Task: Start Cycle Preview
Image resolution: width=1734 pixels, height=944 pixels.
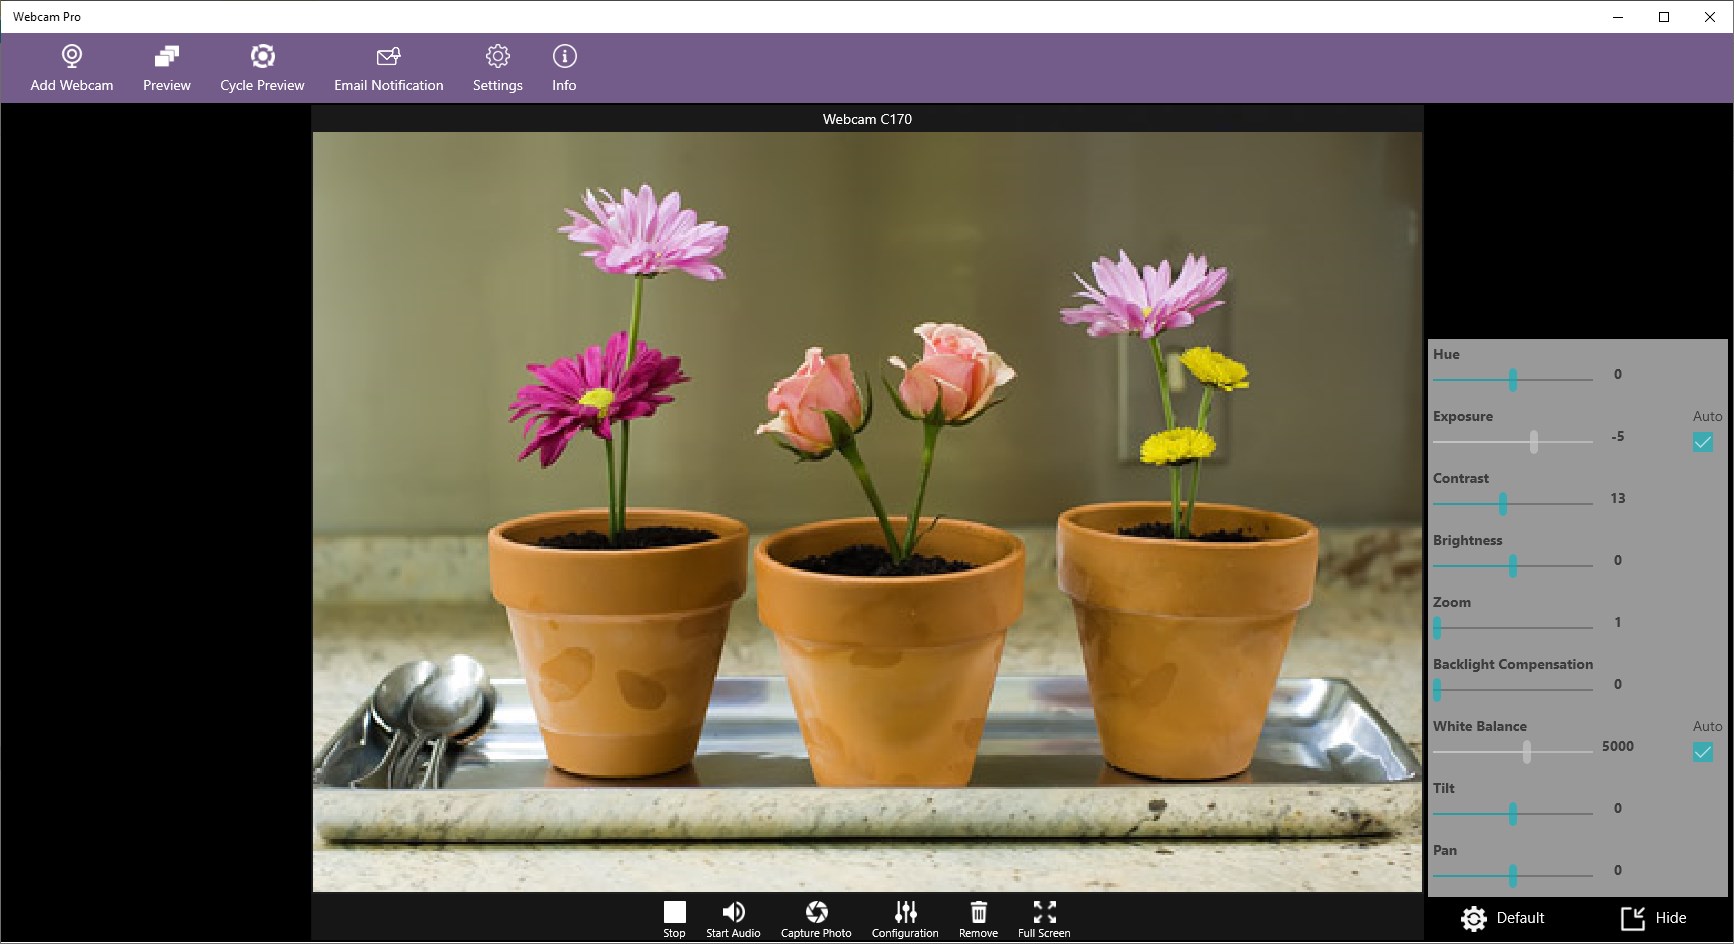Action: pos(262,66)
